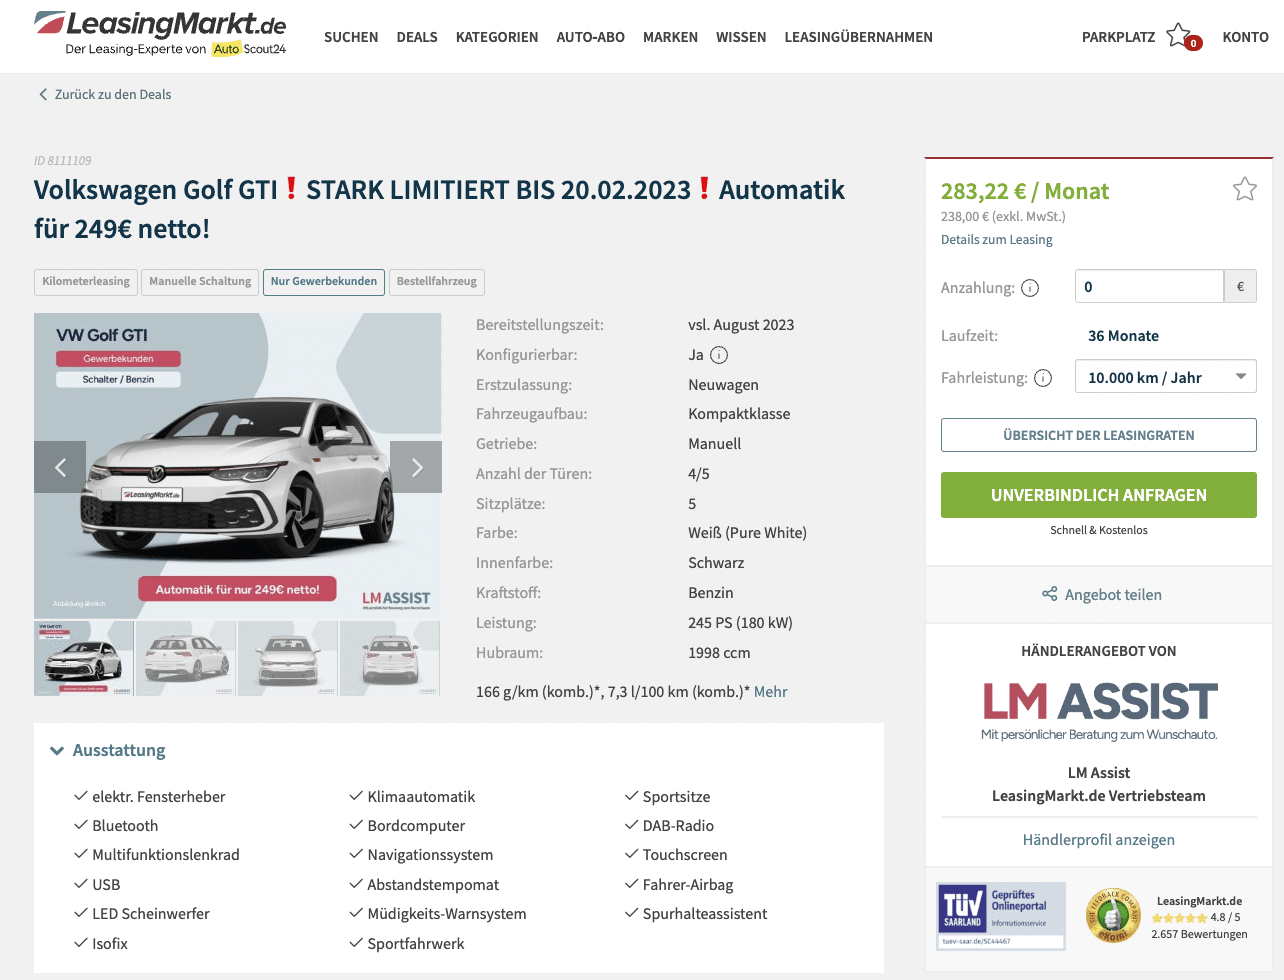Click the Navigationssystem equipment entry
The width and height of the screenshot is (1284, 980).
coord(430,855)
